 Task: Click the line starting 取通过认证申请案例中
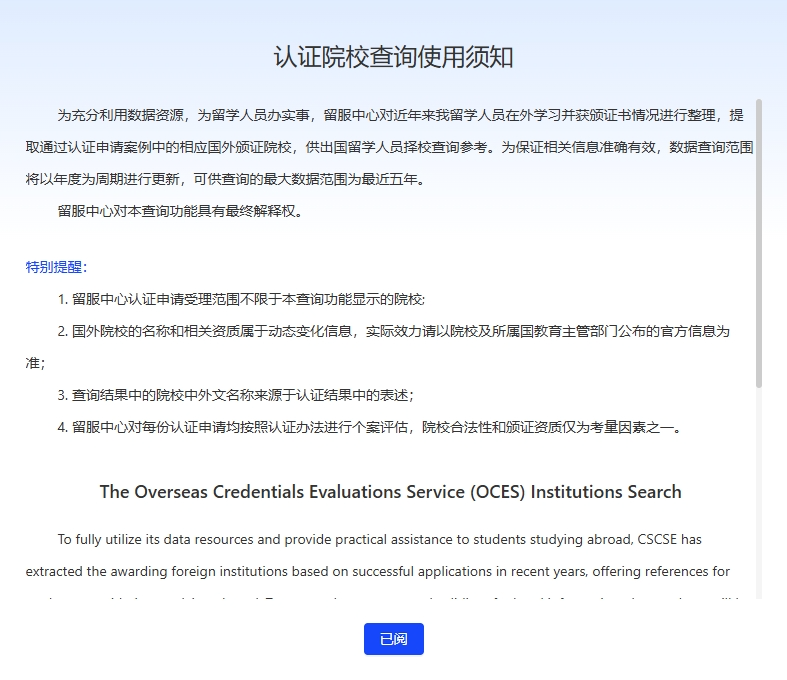(x=389, y=147)
